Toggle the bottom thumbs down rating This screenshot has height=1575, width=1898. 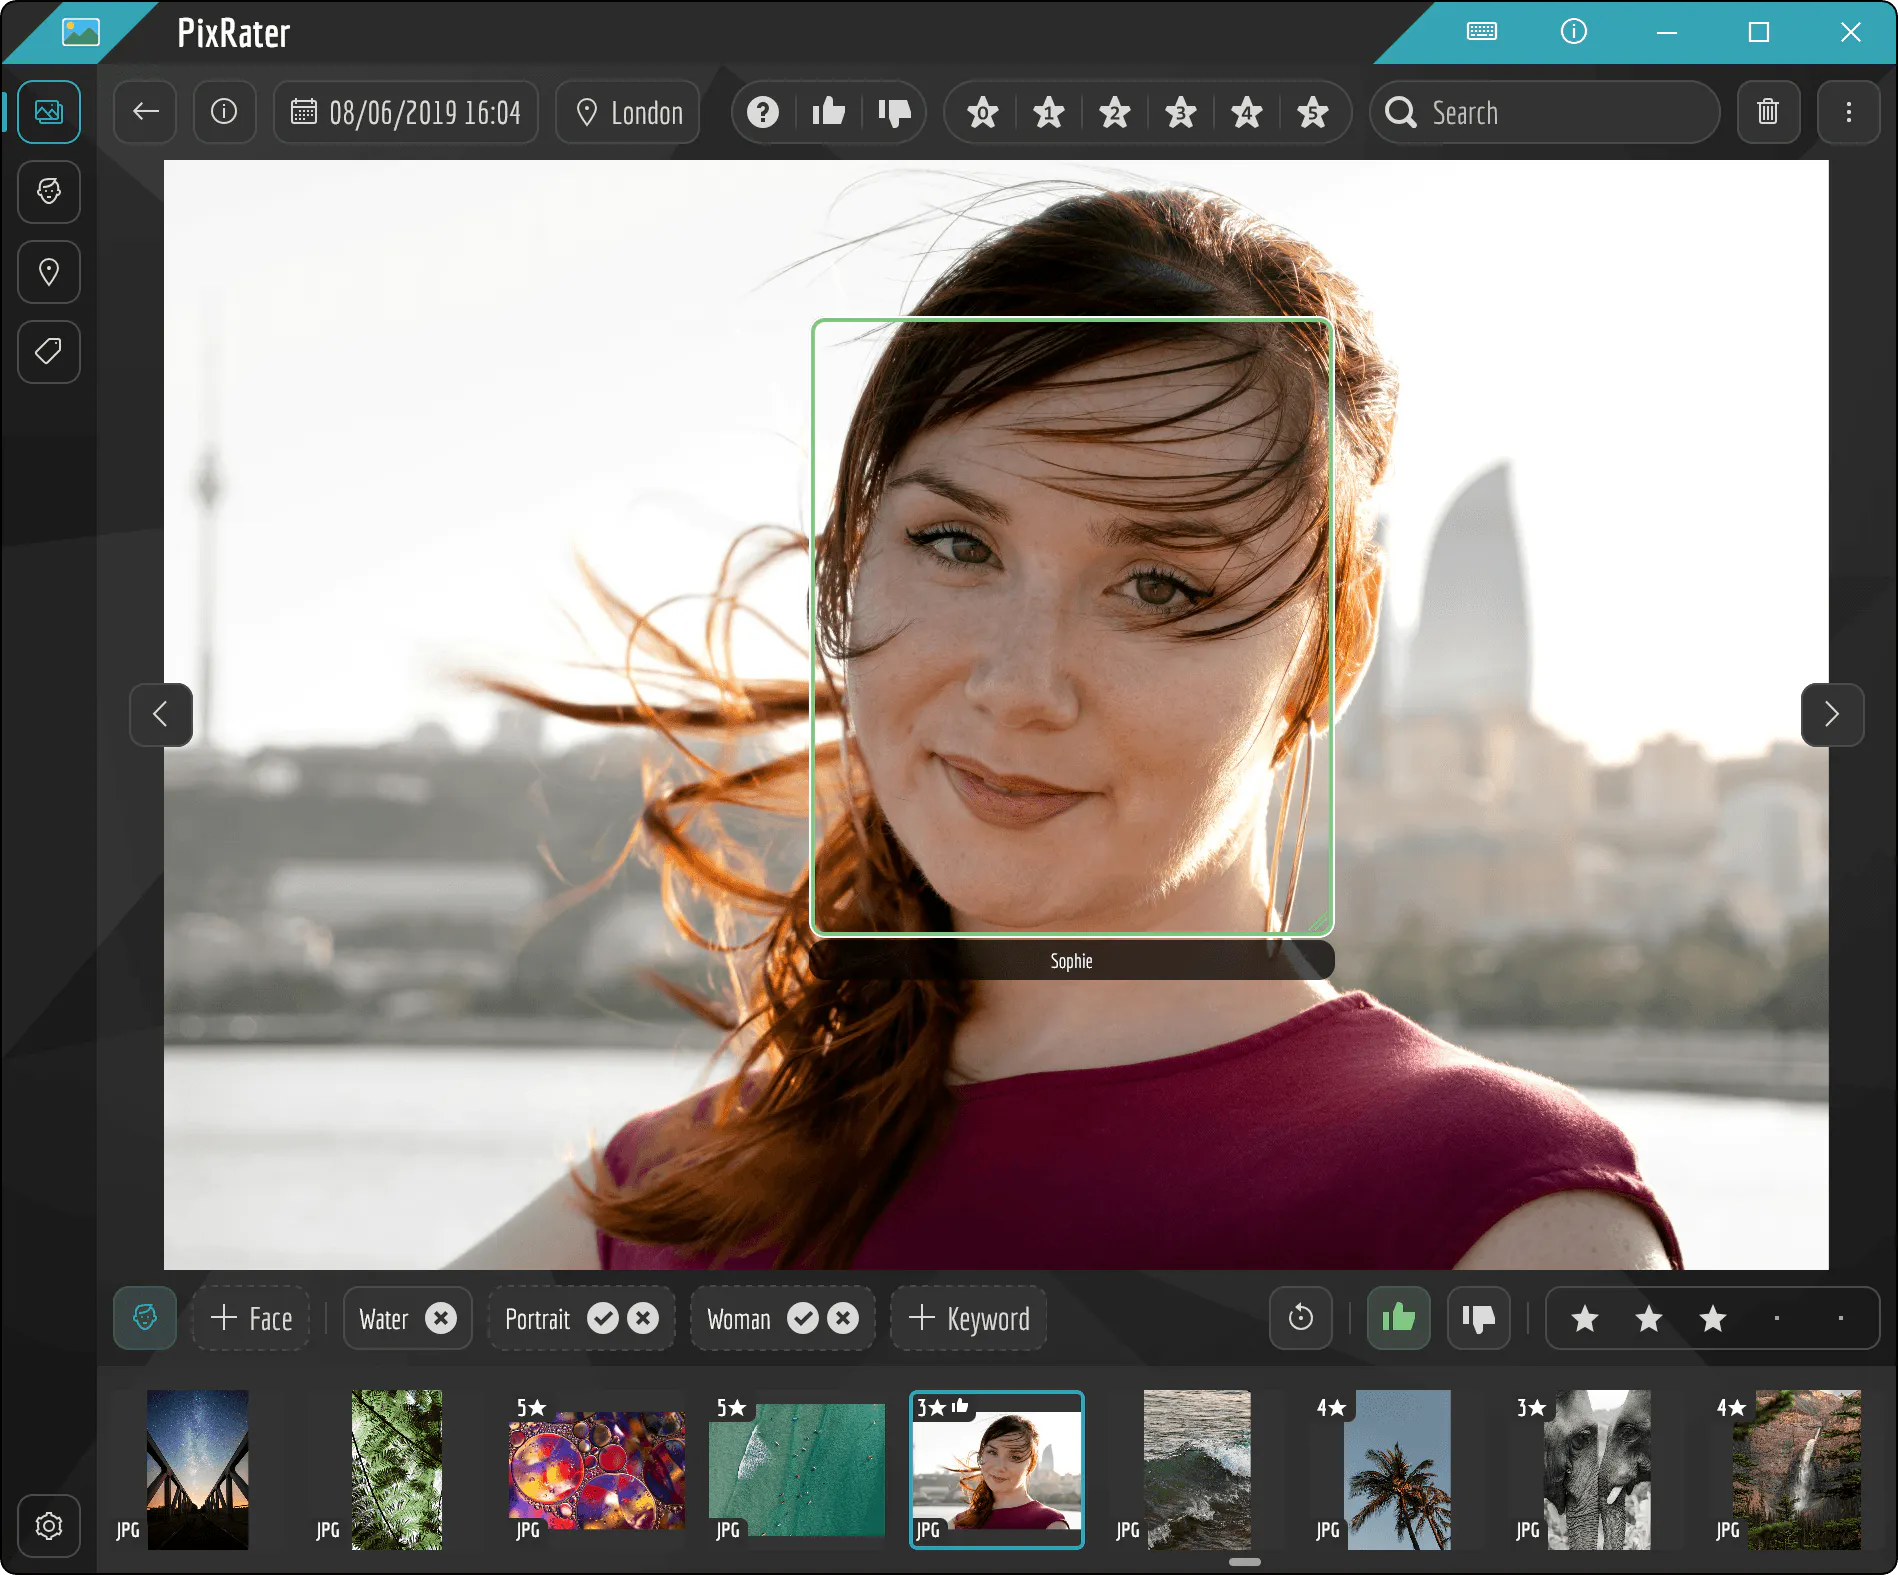click(1478, 1318)
